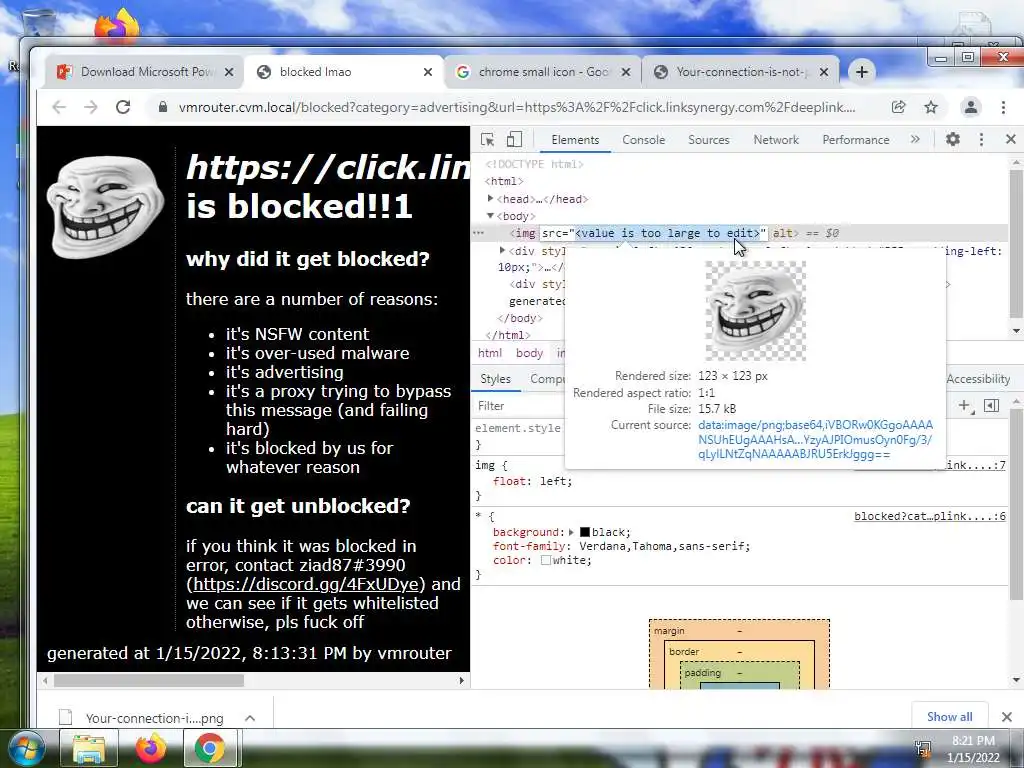Image resolution: width=1024 pixels, height=768 pixels.
Task: Click the network tray icon
Action: pos(923,748)
